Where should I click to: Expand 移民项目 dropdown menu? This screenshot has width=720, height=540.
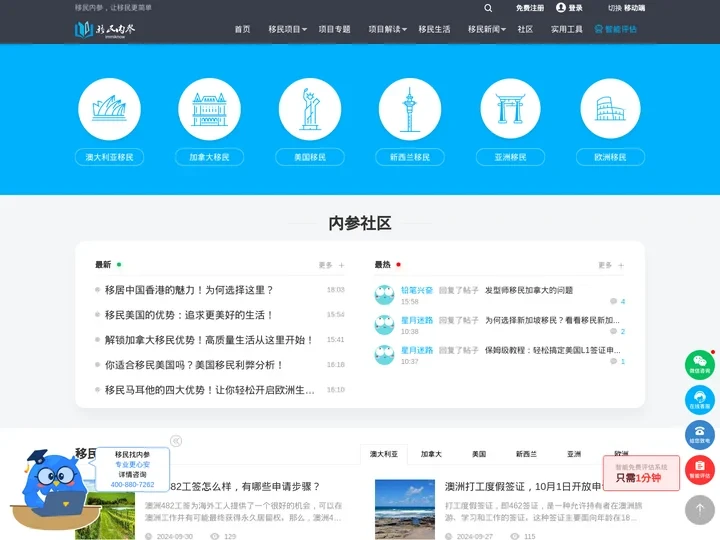click(x=287, y=29)
